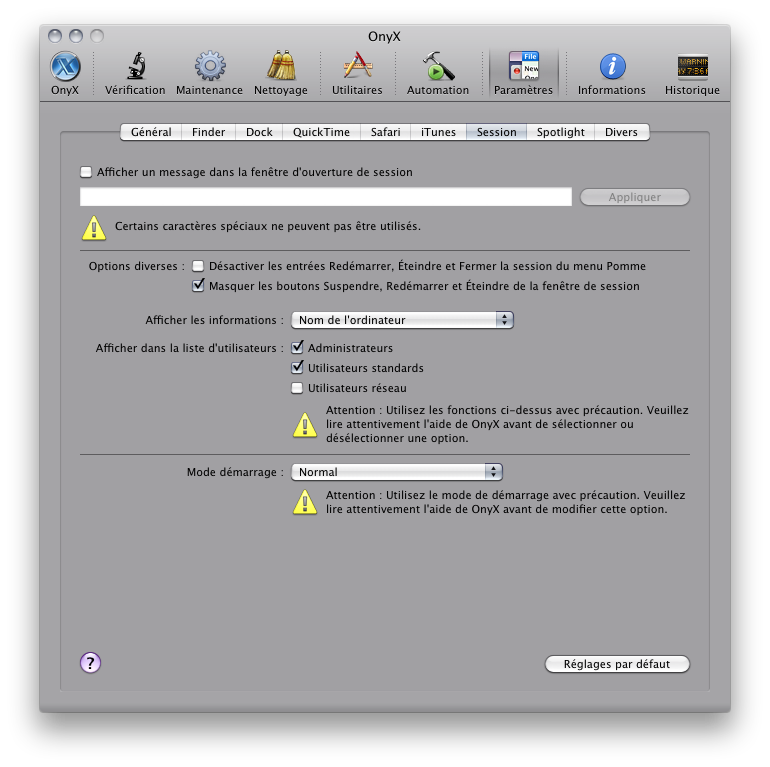Expand the Mode démarrage dropdown
Image resolution: width=770 pixels, height=767 pixels.
[x=396, y=472]
